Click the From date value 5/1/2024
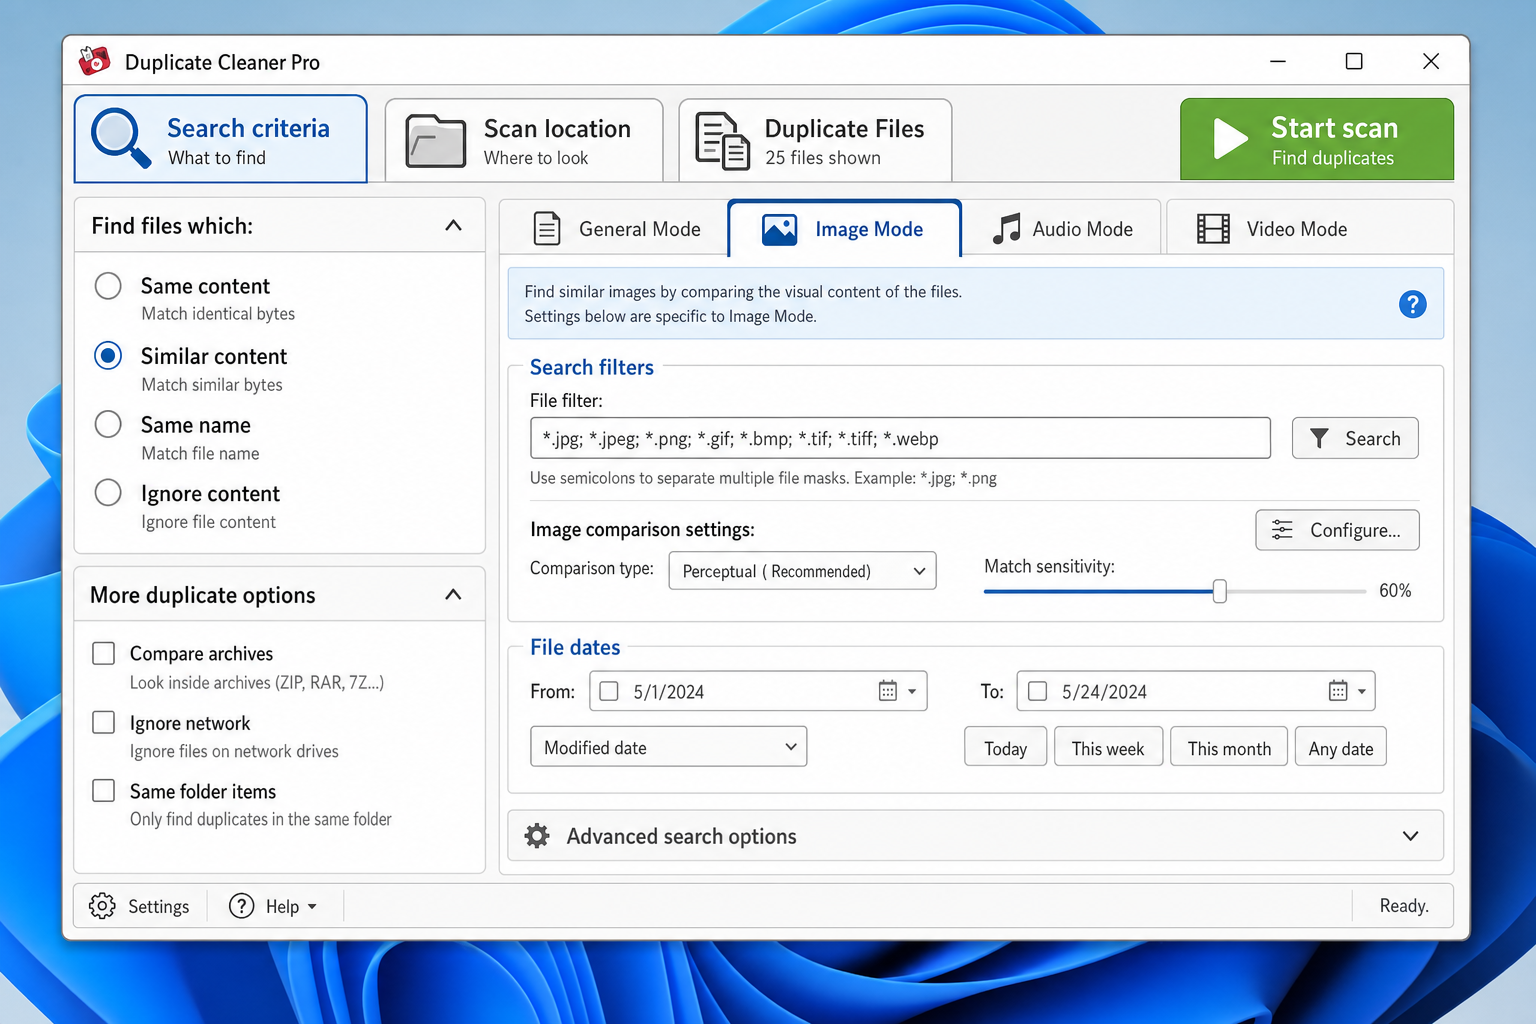The height and width of the screenshot is (1024, 1536). [669, 692]
